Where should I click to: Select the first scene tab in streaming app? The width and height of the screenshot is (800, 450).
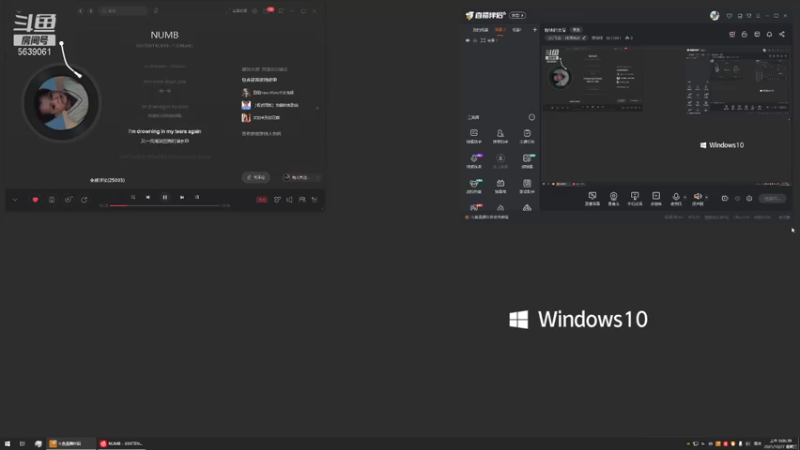click(480, 30)
